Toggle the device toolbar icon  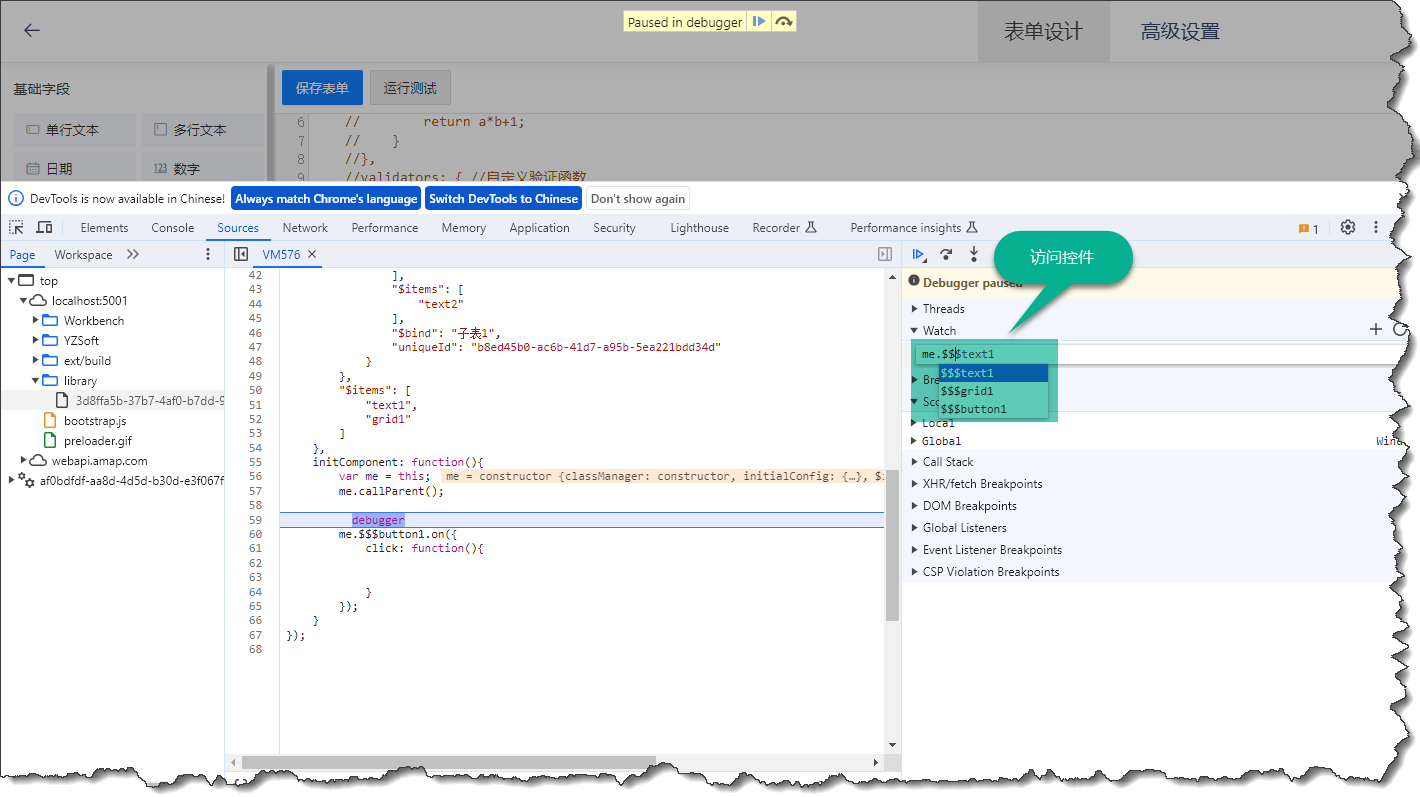[x=44, y=227]
